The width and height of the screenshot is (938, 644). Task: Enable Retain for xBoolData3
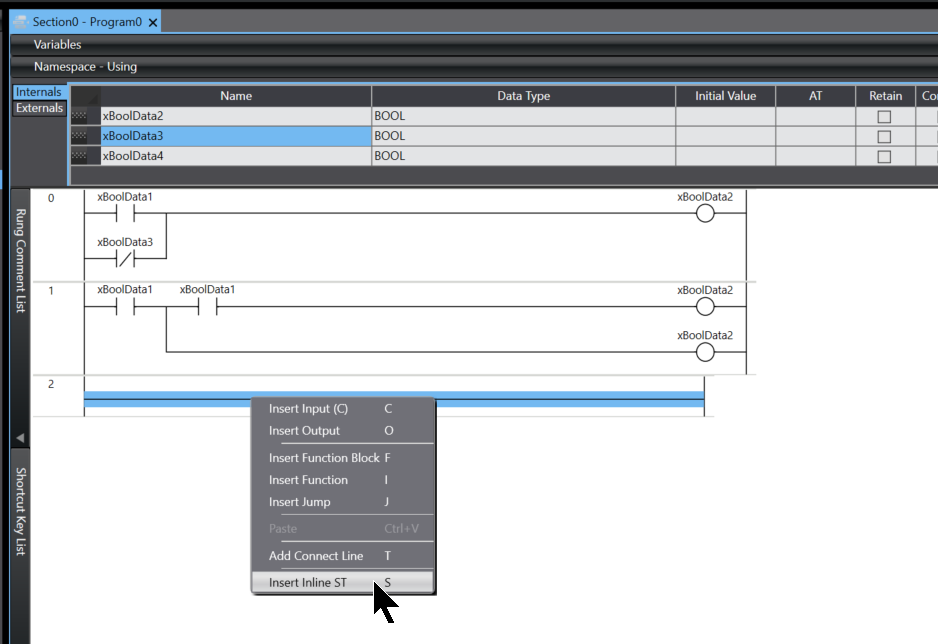click(883, 136)
